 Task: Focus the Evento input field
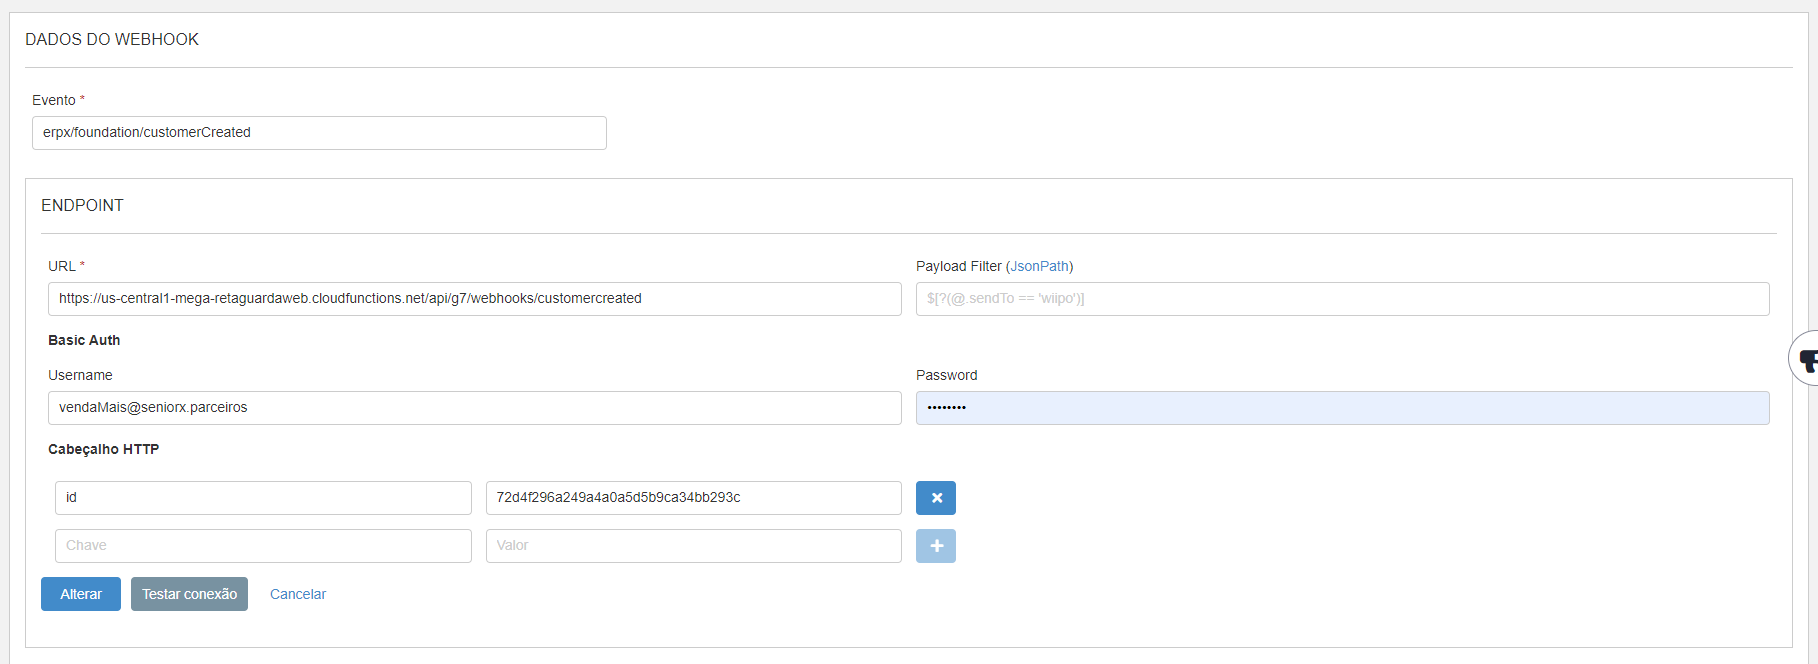319,133
